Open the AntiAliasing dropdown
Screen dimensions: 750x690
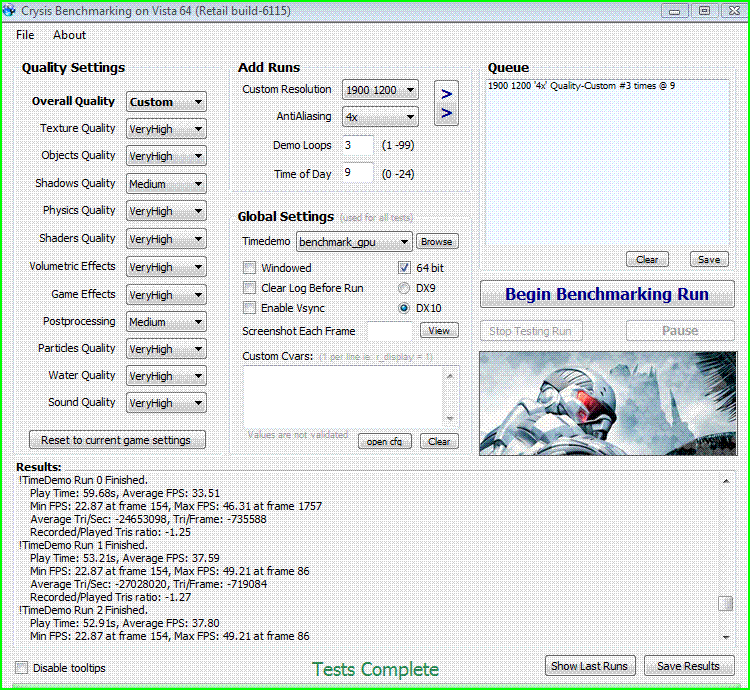click(380, 117)
